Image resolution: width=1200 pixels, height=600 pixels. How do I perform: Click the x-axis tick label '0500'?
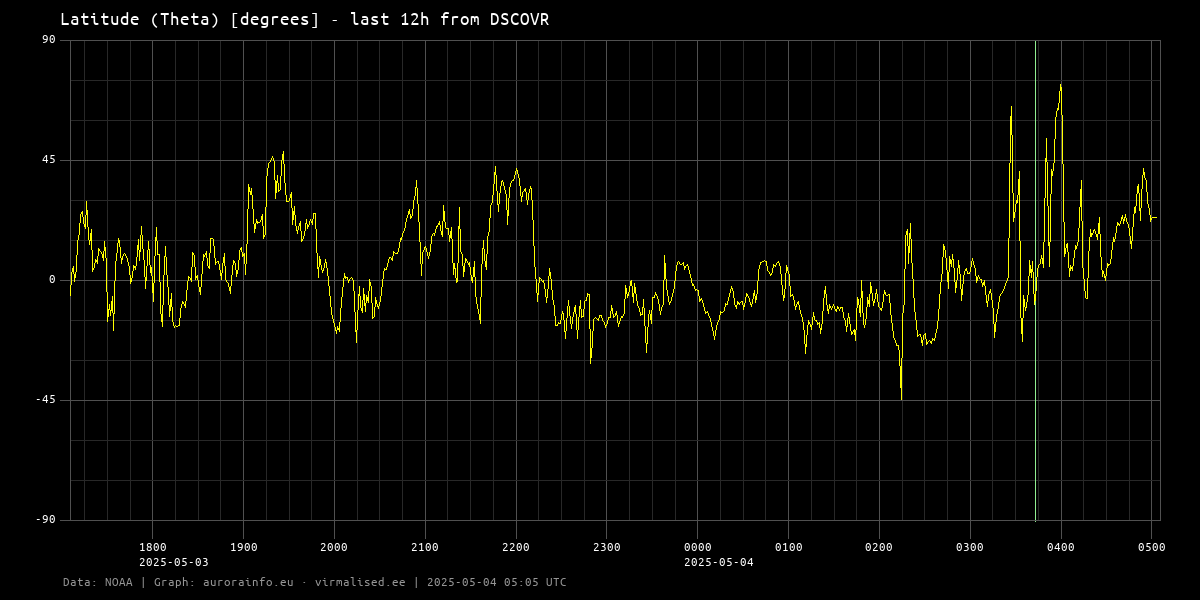[x=1151, y=547]
